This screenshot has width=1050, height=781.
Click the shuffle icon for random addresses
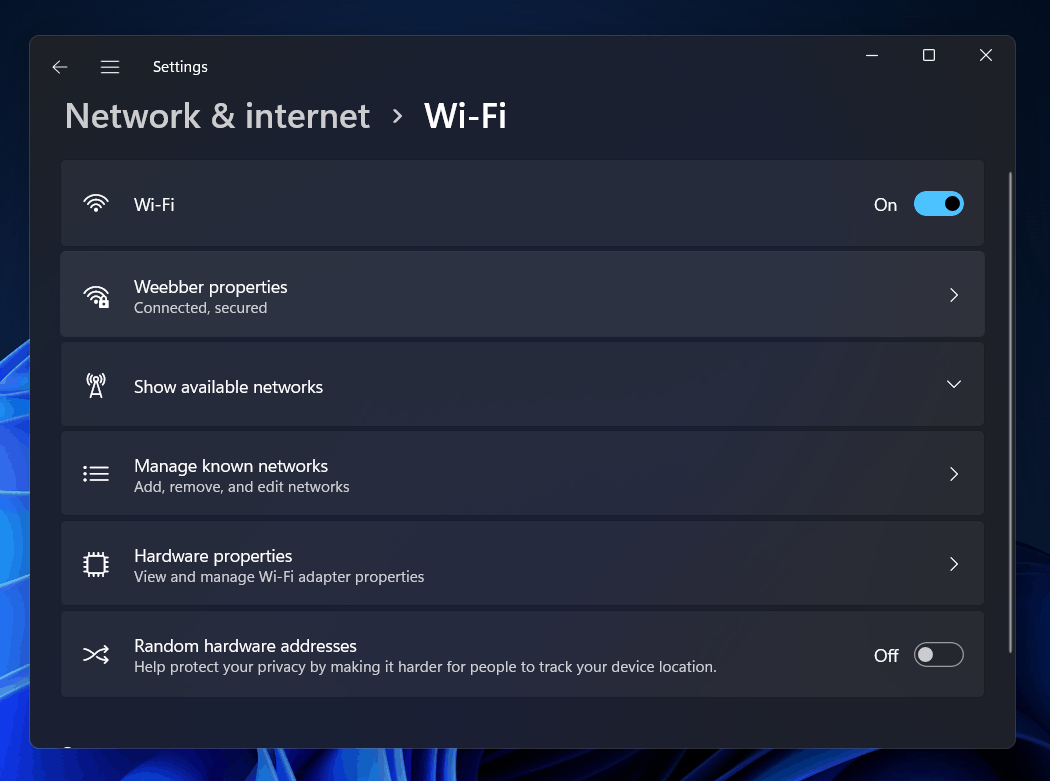[x=96, y=655]
